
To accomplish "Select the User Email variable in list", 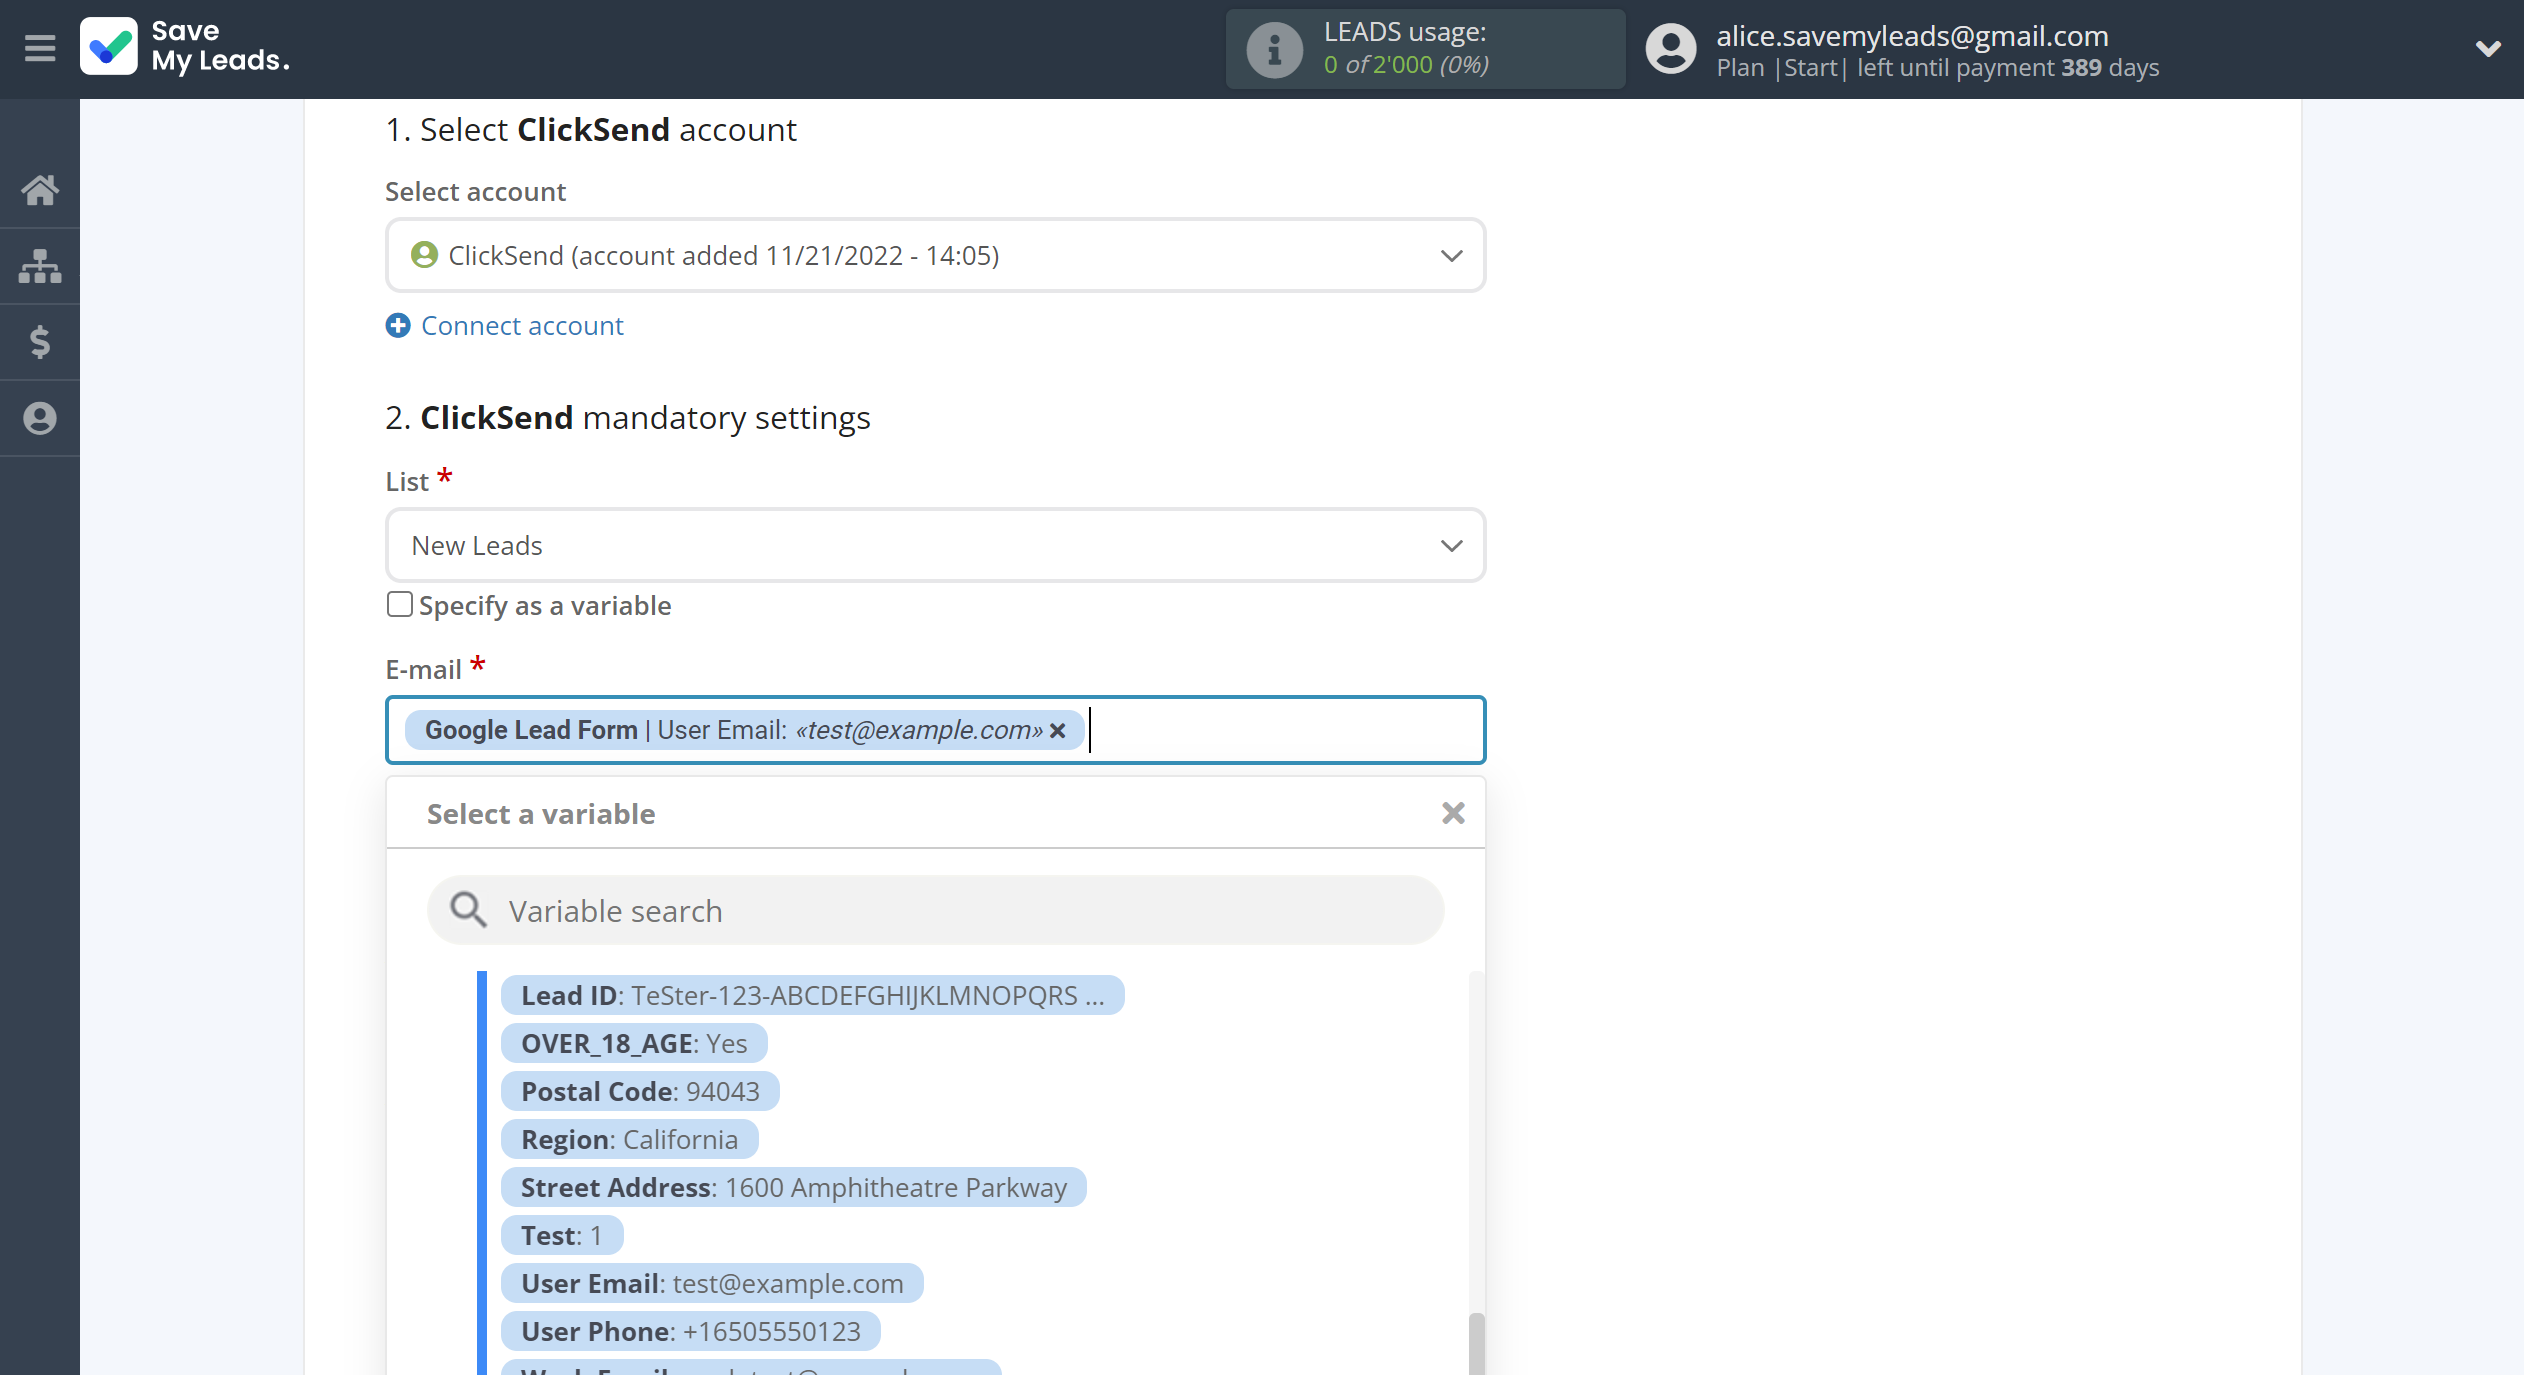I will (x=712, y=1283).
